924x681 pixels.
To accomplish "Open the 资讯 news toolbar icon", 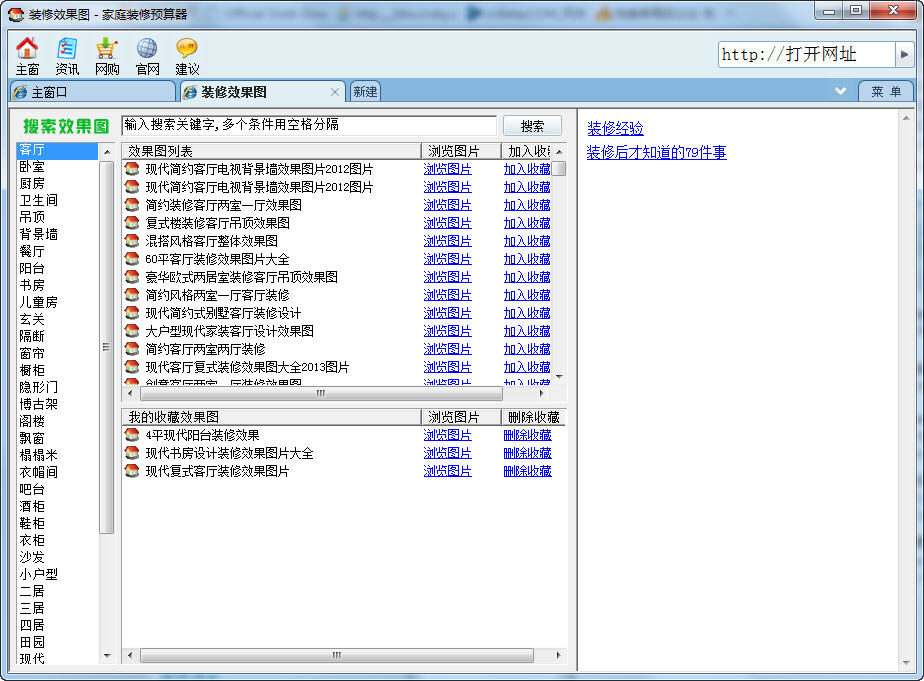I will (x=67, y=56).
